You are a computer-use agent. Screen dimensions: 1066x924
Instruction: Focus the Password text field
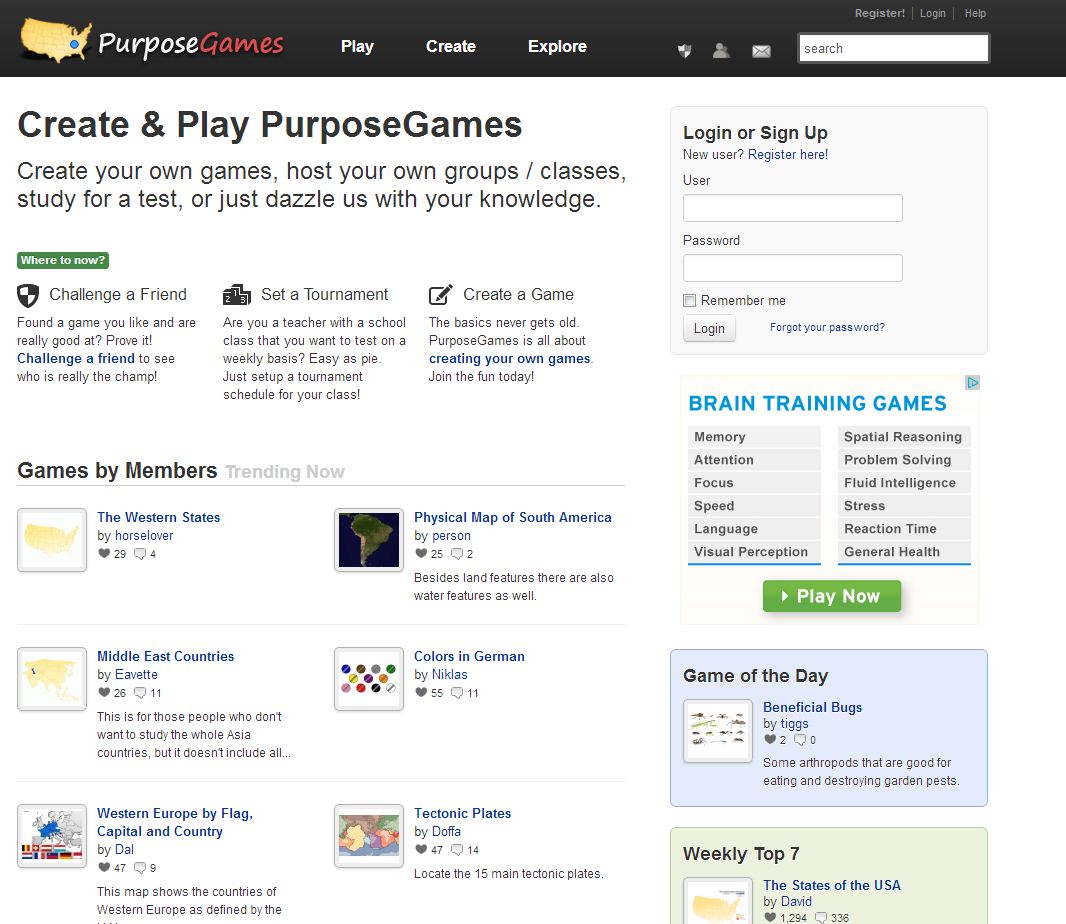pos(793,268)
